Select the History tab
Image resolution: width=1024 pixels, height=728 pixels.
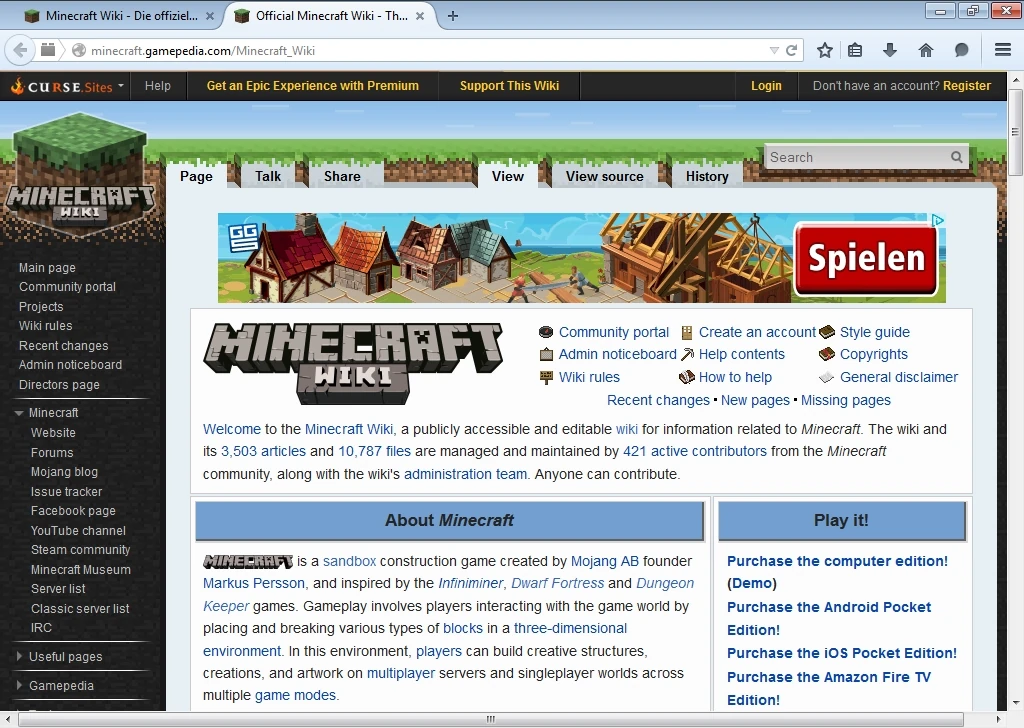tap(707, 176)
